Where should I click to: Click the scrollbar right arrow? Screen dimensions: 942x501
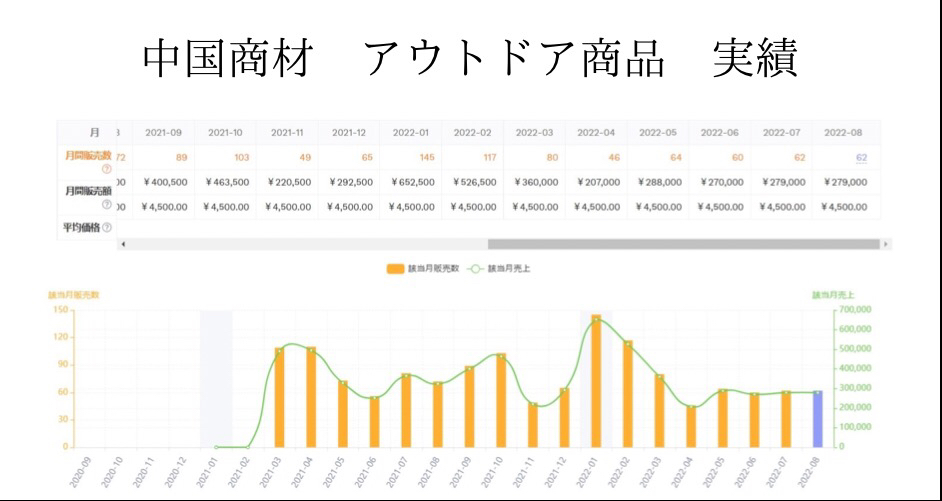[886, 244]
